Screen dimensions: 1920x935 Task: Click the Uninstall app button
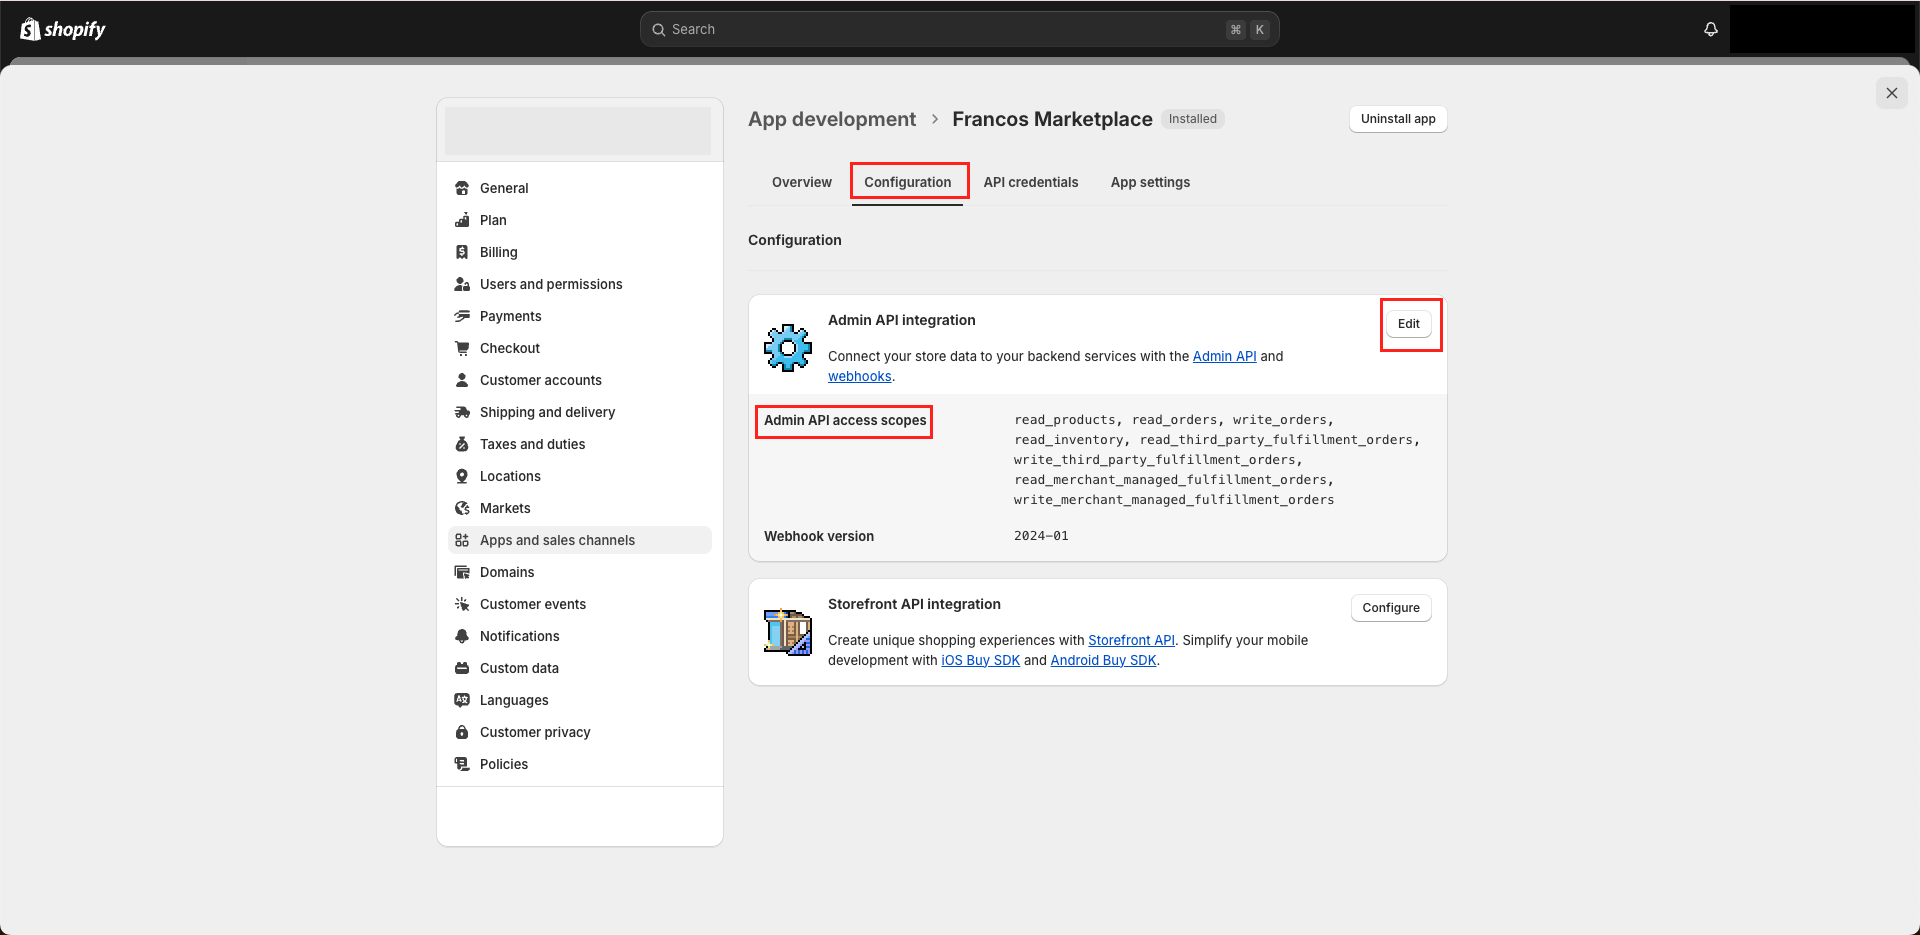pyautogui.click(x=1398, y=119)
